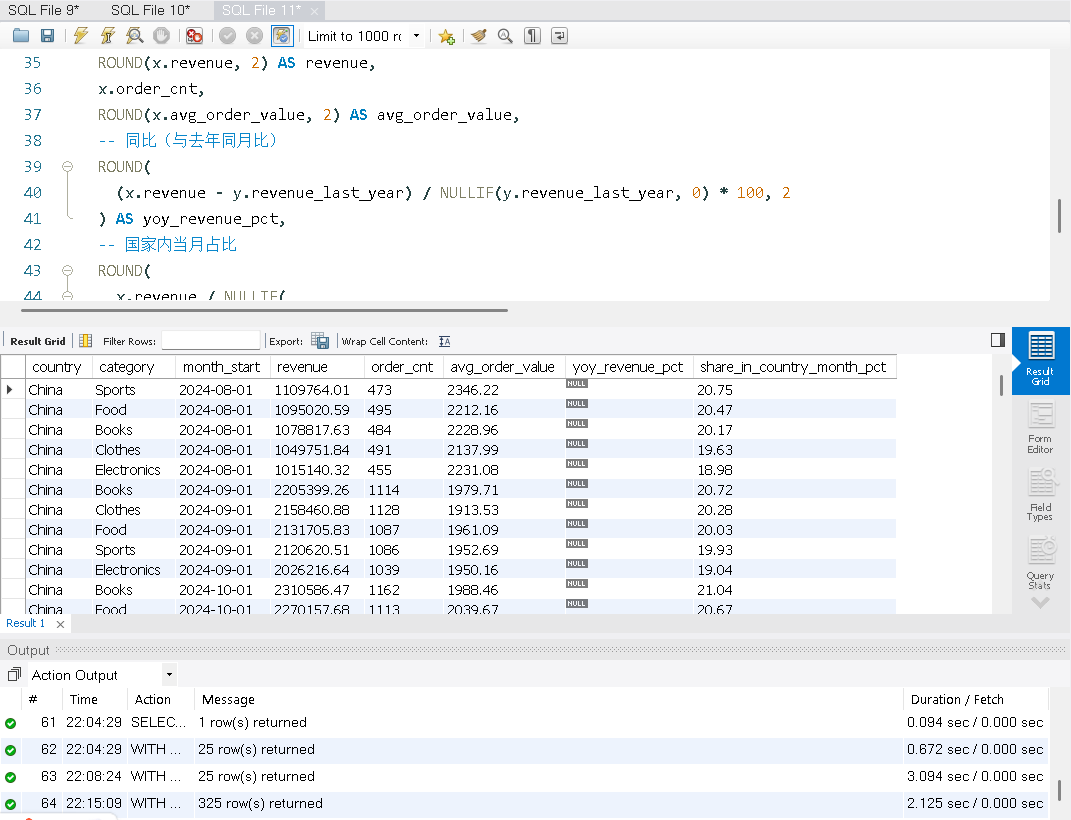This screenshot has width=1071, height=820.
Task: Open the Action Output dropdown
Action: 168,675
